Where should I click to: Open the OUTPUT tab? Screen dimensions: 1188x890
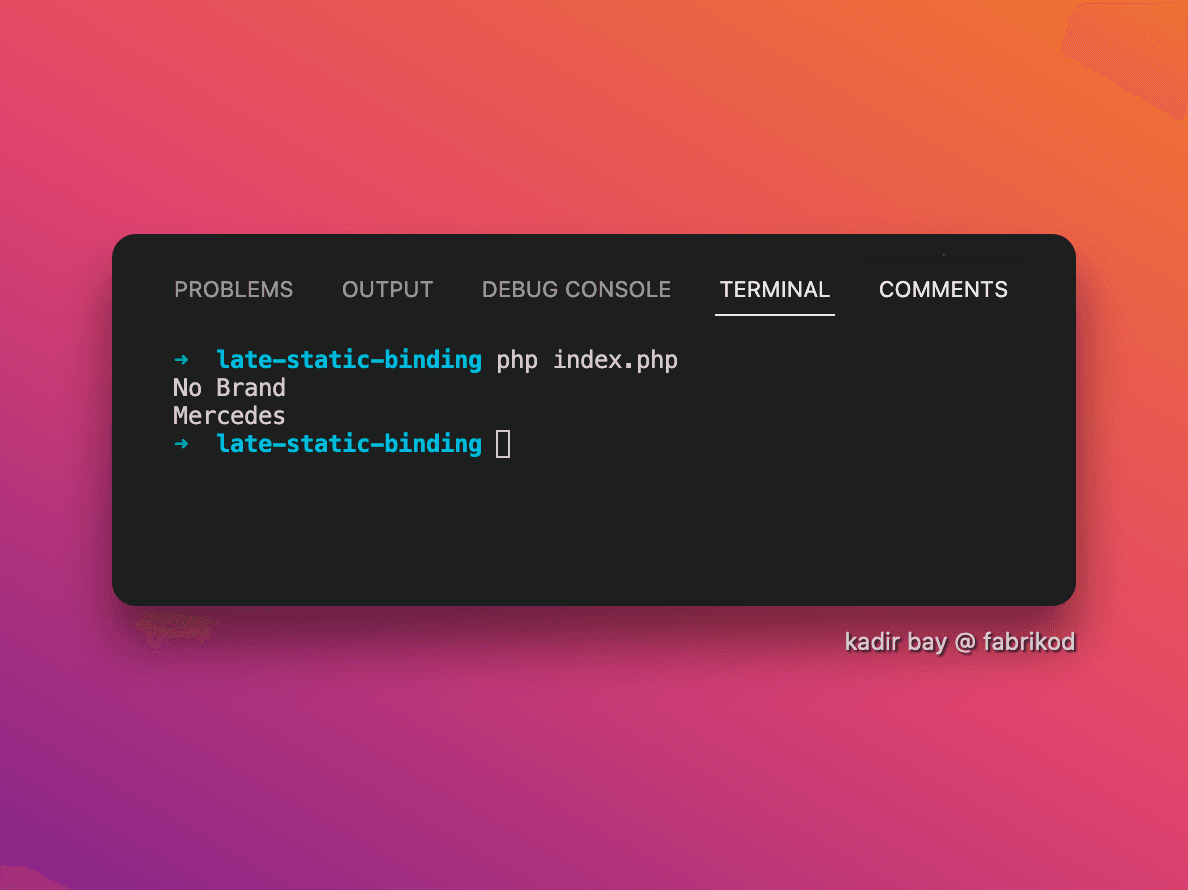pos(387,289)
